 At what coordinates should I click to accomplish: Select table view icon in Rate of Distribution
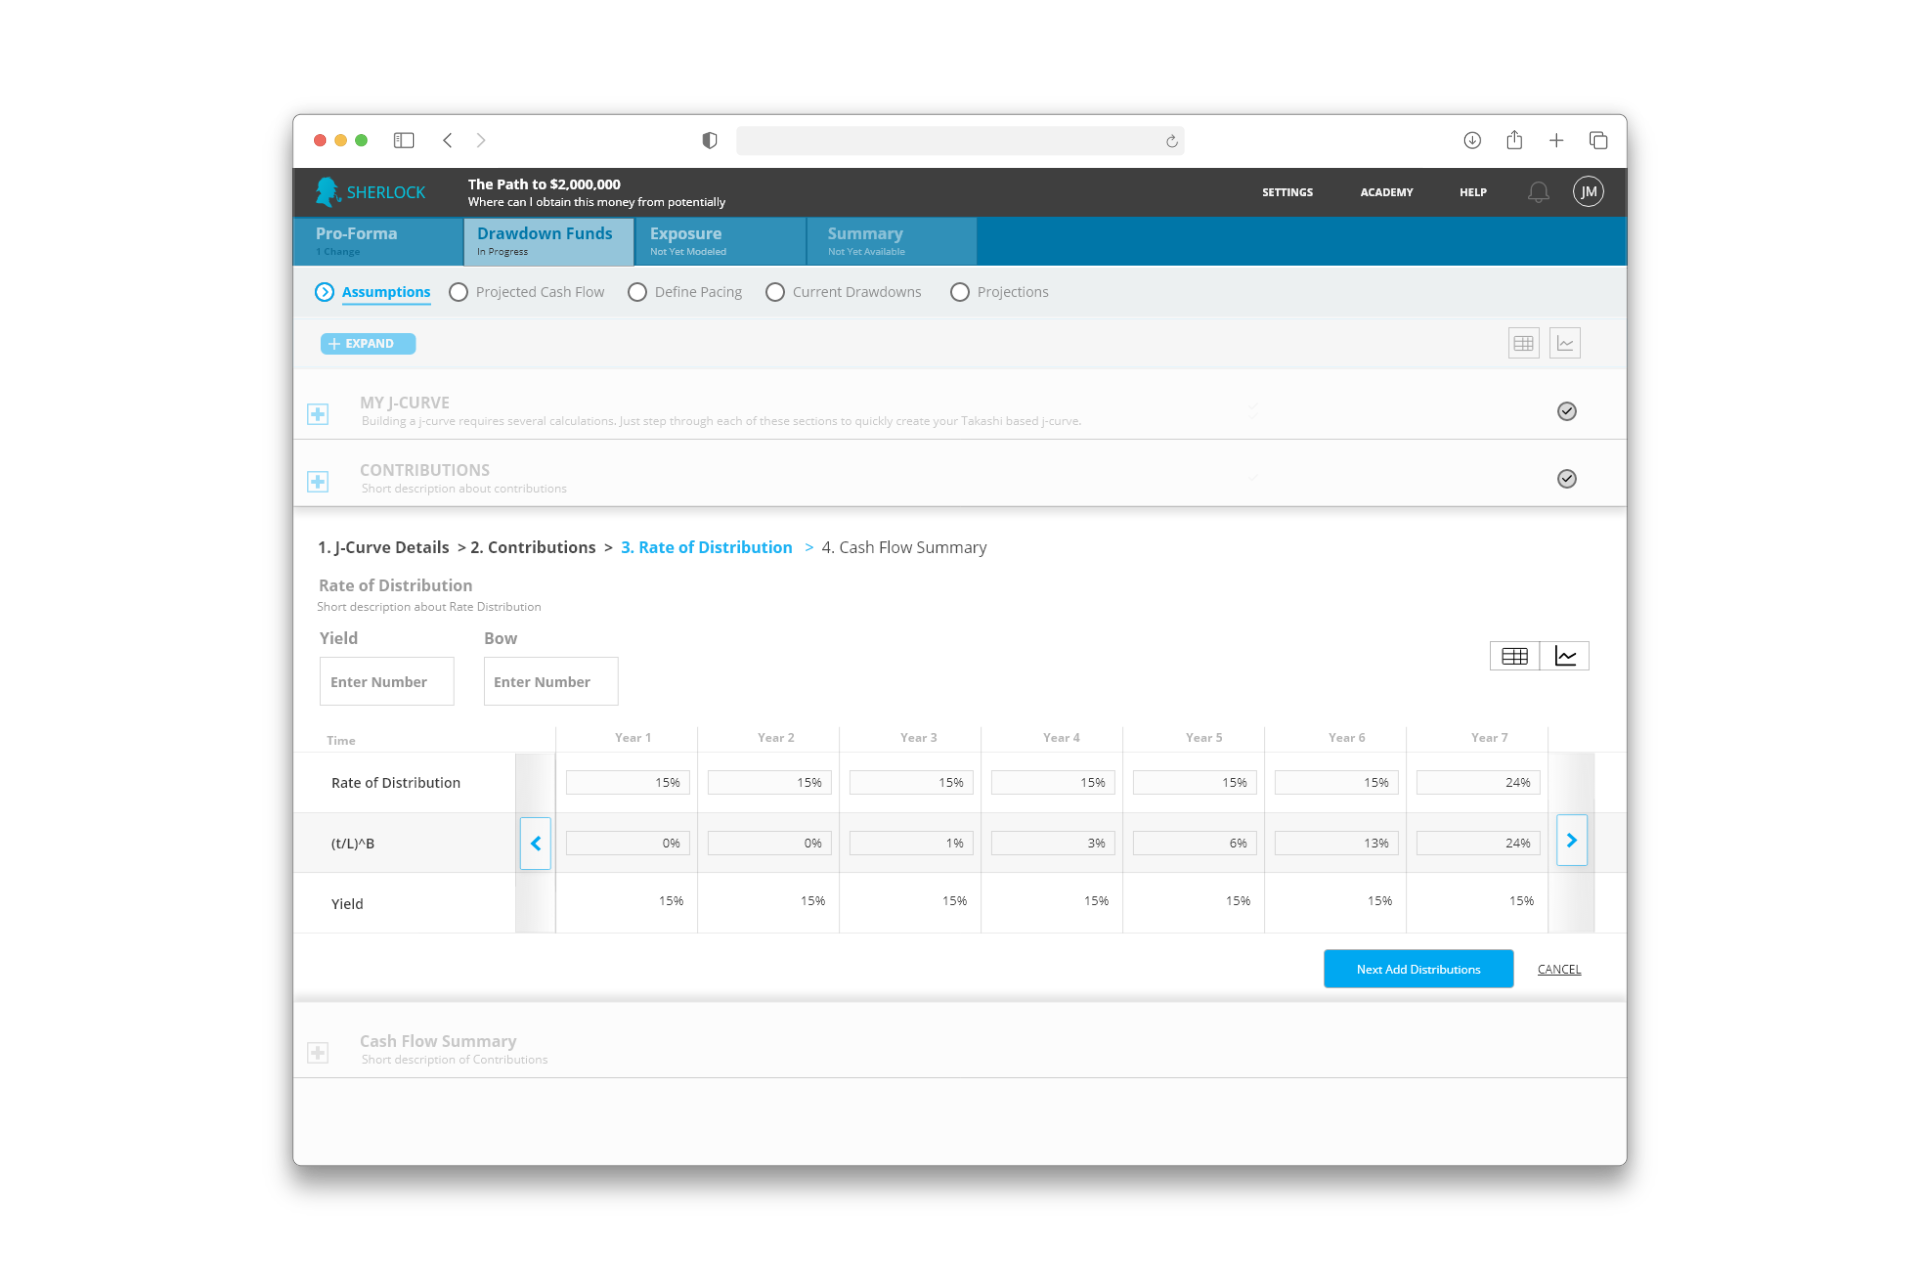coord(1514,656)
